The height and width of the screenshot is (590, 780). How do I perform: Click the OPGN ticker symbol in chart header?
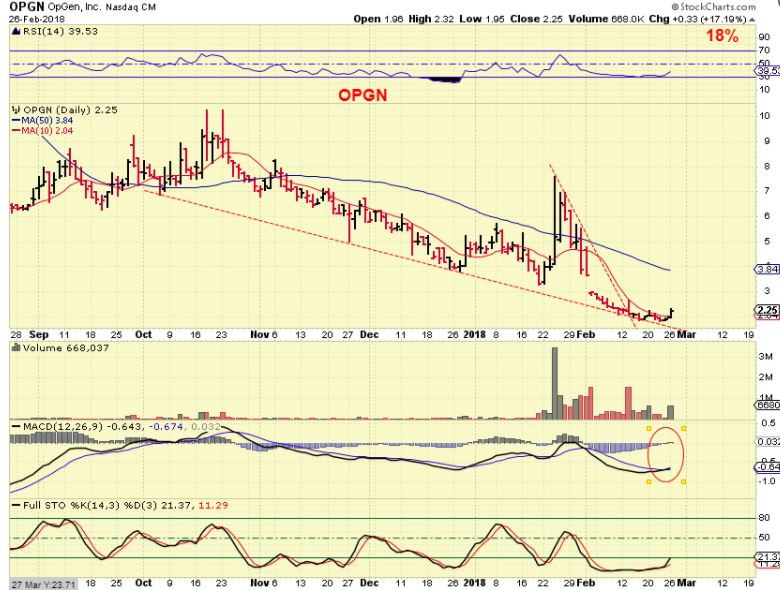pos(27,6)
